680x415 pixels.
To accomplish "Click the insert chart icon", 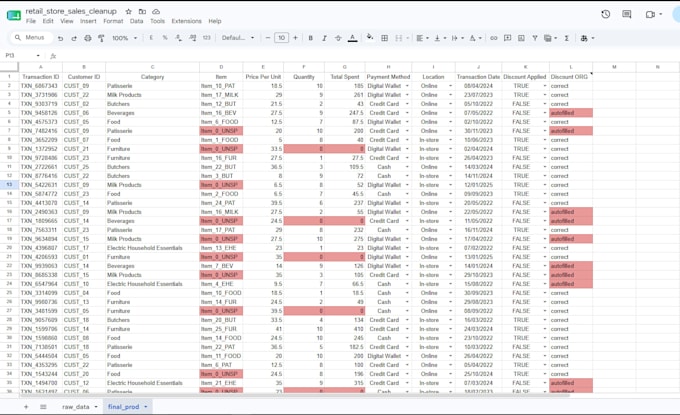I will (x=521, y=38).
